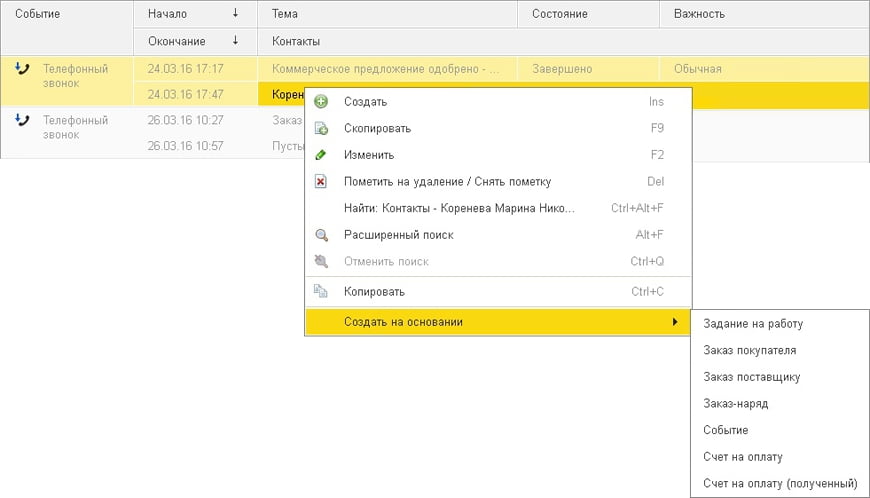This screenshot has width=870, height=498.
Task: Click the 26.03.16 10:27 start time
Action: 195,120
